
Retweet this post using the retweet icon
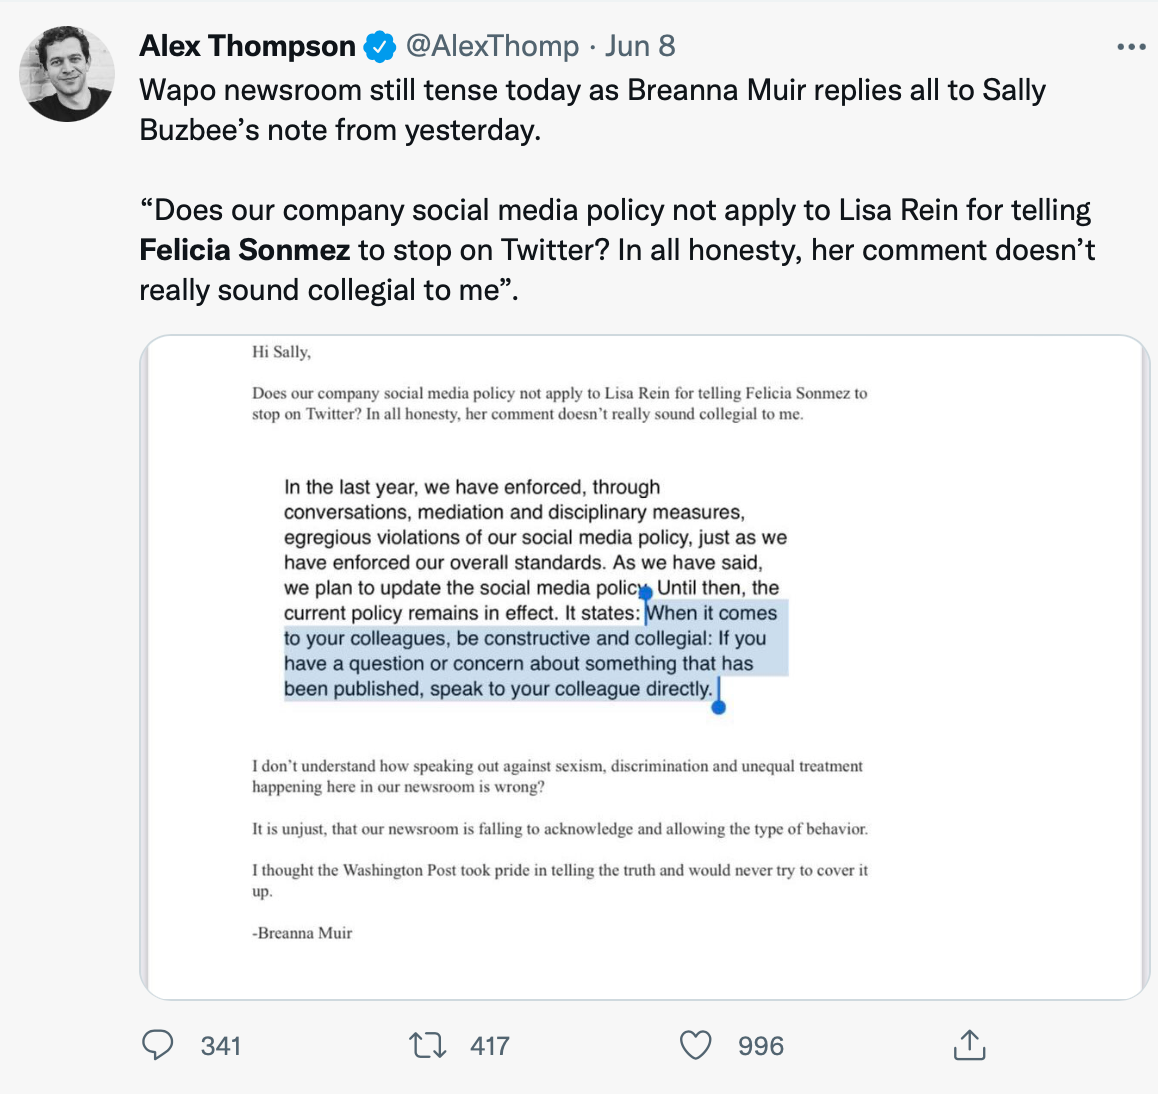coord(428,1045)
